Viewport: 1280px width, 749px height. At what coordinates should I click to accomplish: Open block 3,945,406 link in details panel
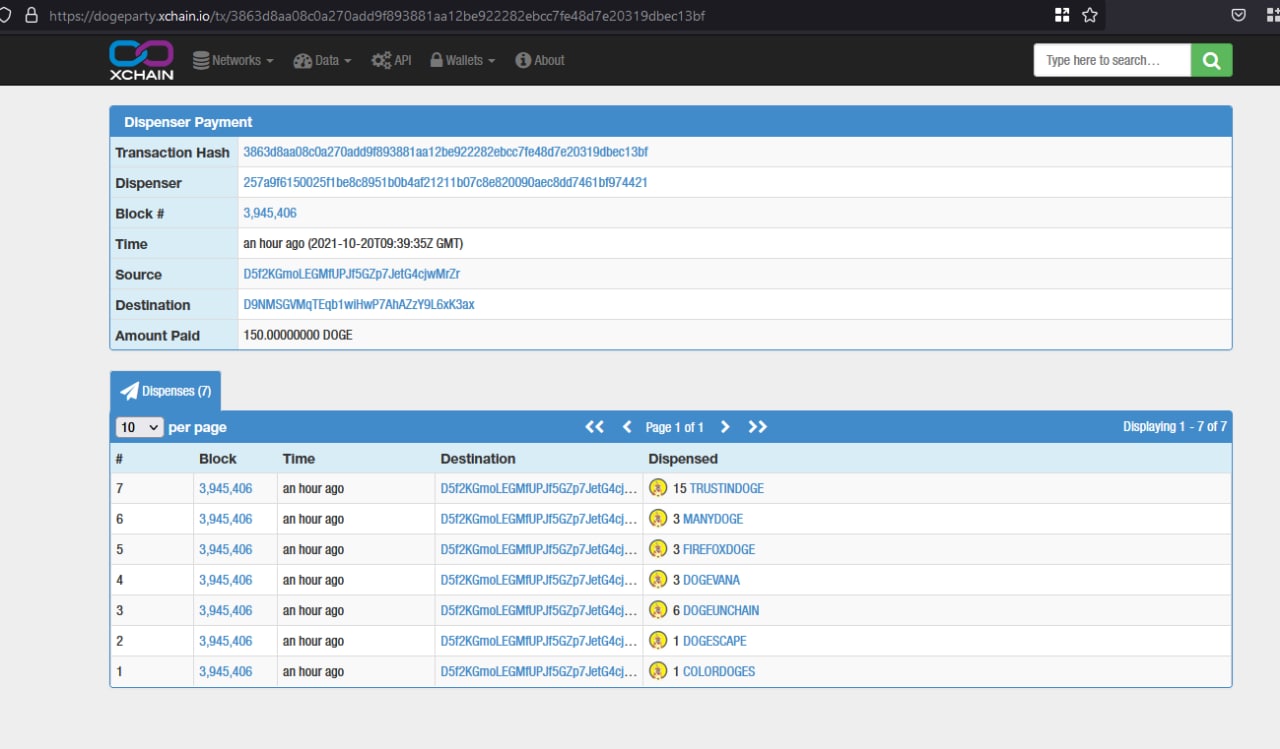(x=270, y=213)
